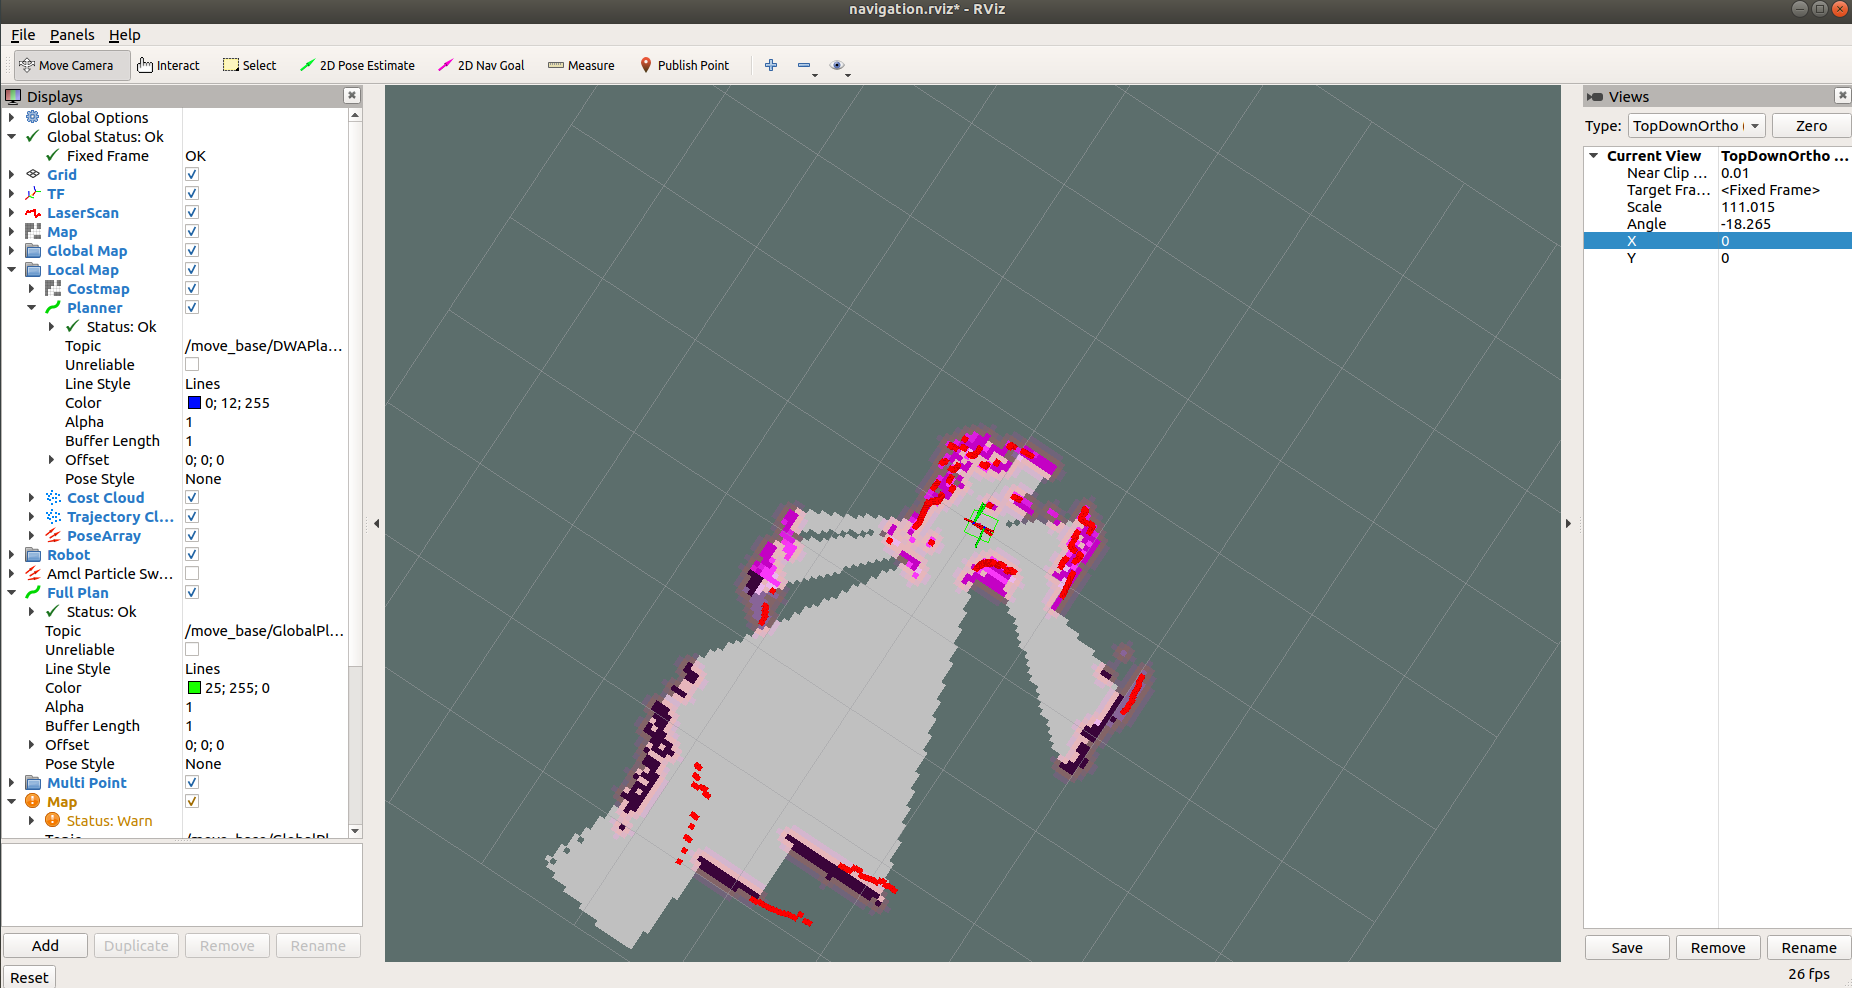Close the Displays panel
Image resolution: width=1852 pixels, height=988 pixels.
click(x=352, y=95)
